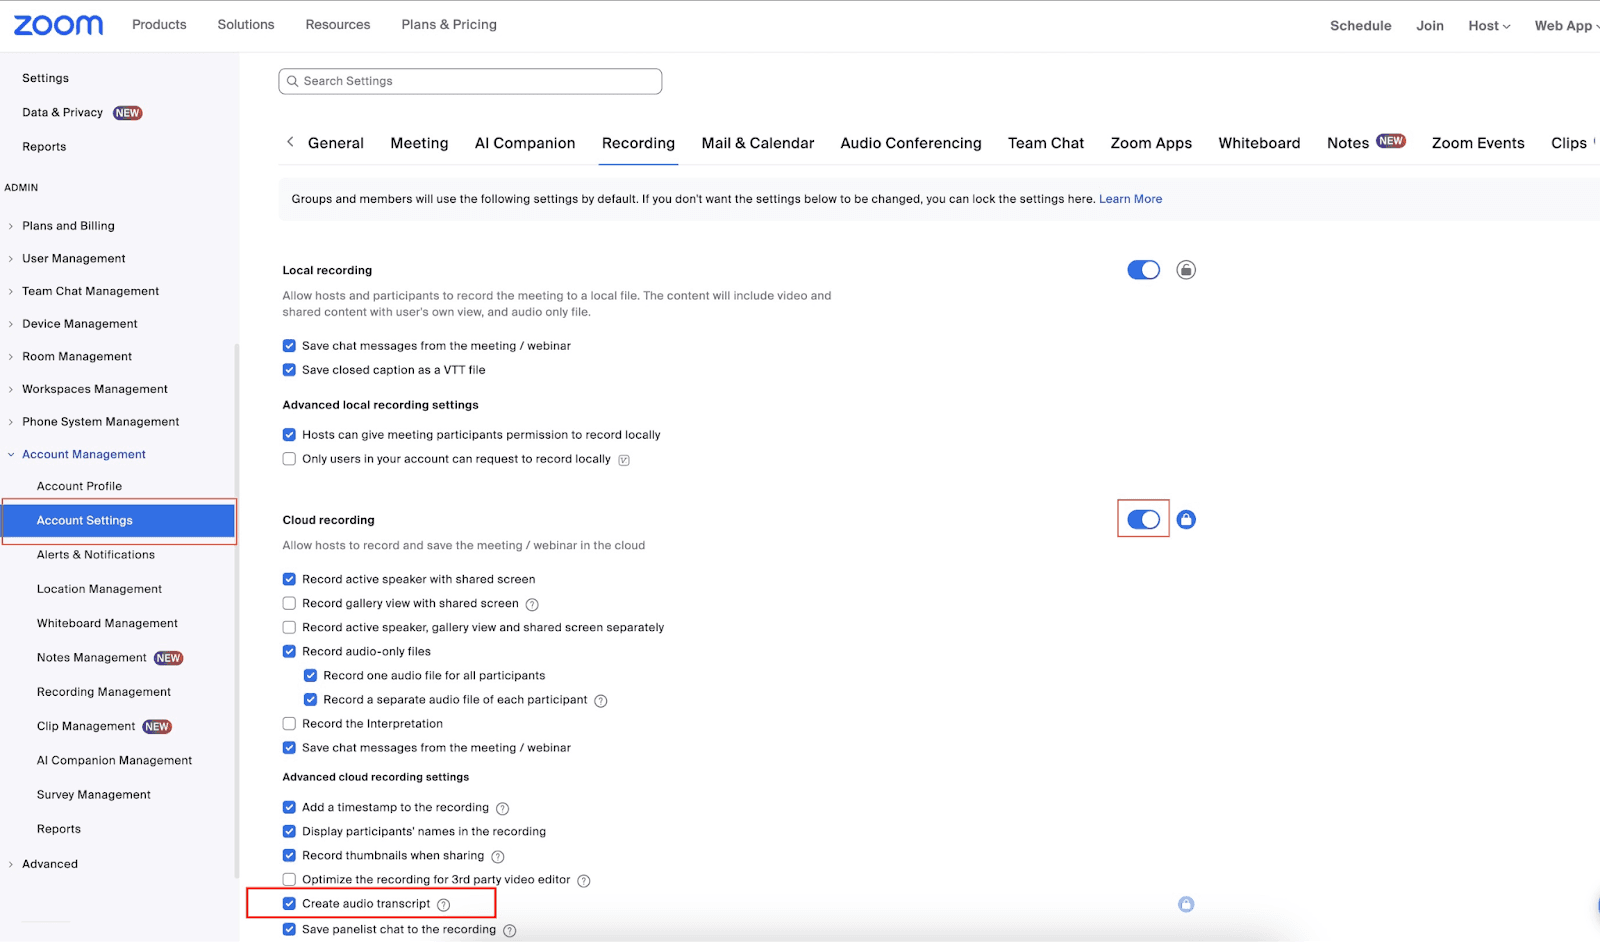Click help icon beside Optimize for 3rd party editor

[584, 880]
